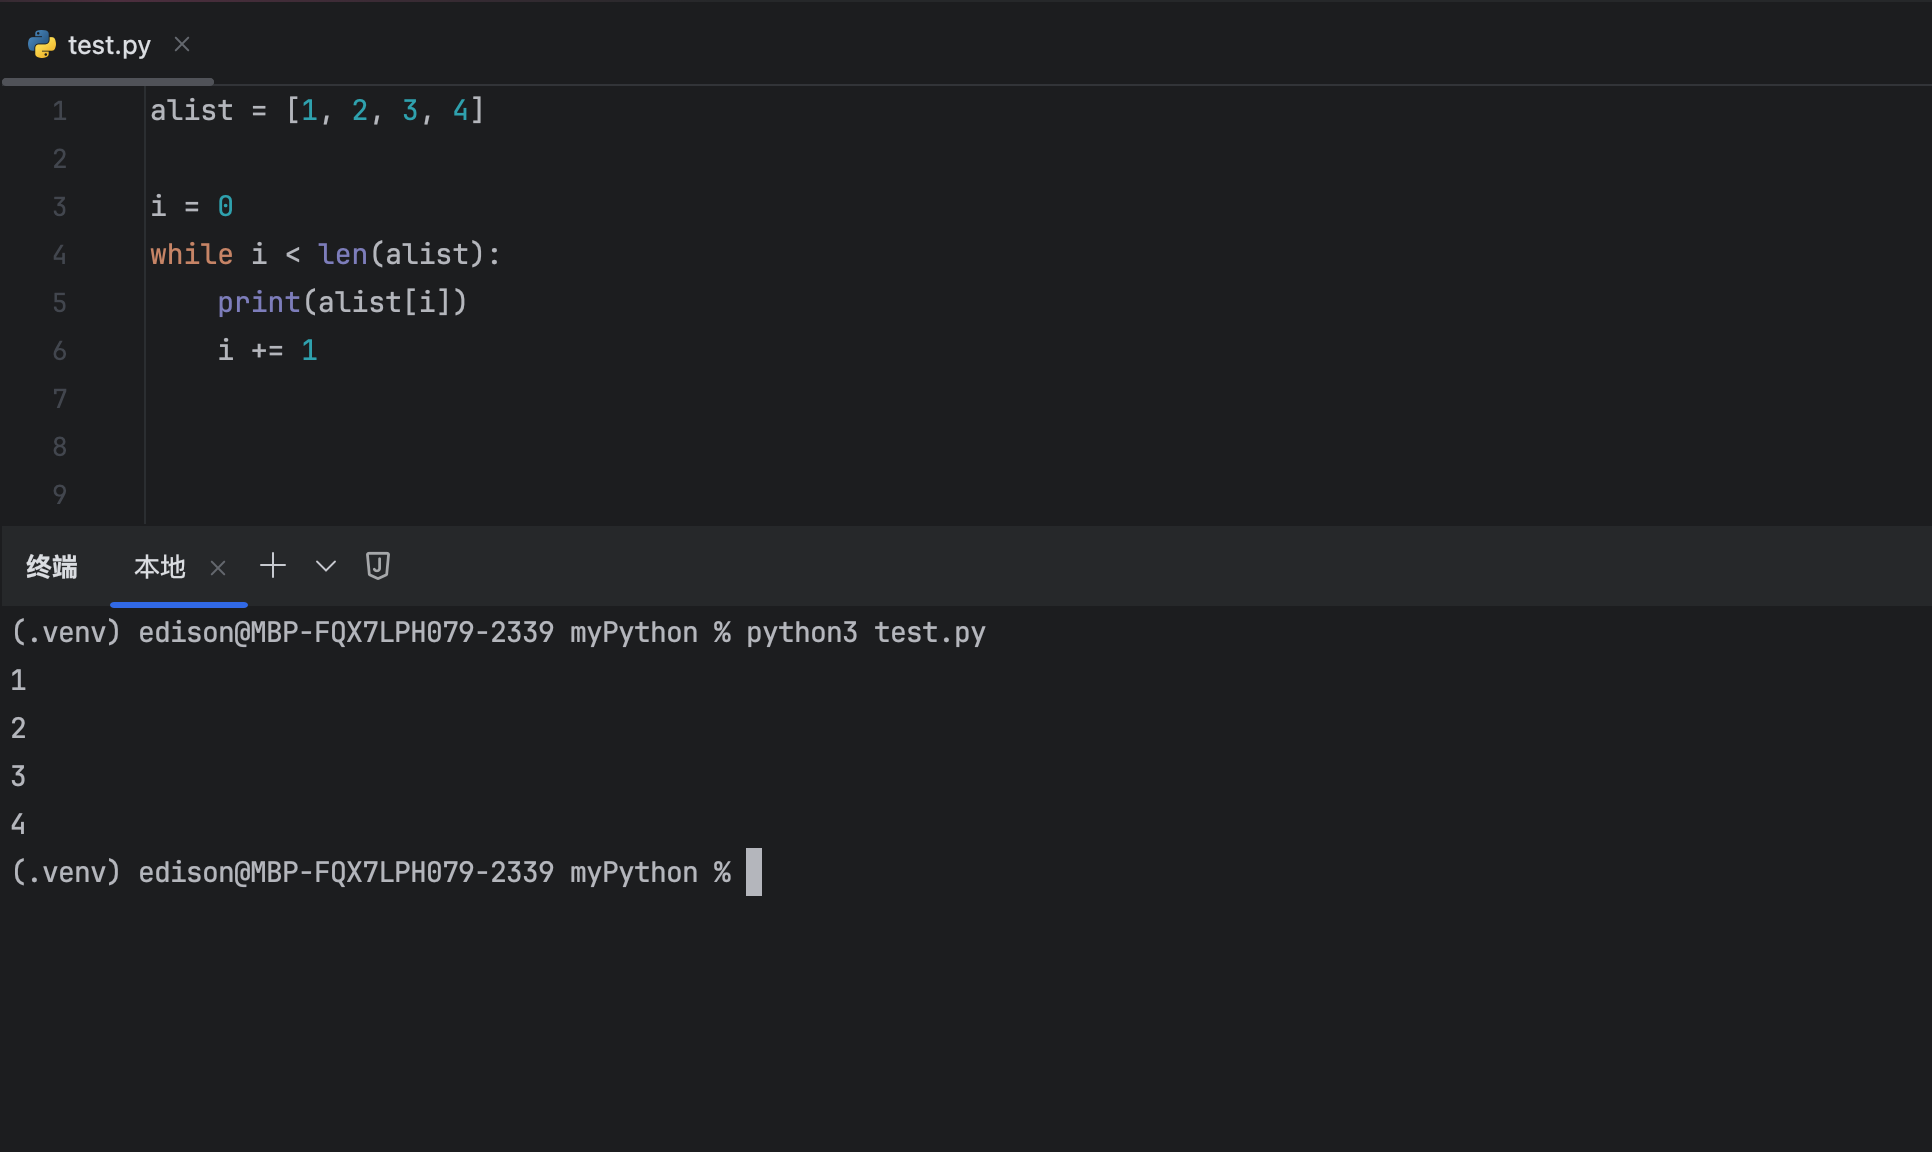Close the test.py editor tab
The image size is (1932, 1152).
pyautogui.click(x=181, y=44)
